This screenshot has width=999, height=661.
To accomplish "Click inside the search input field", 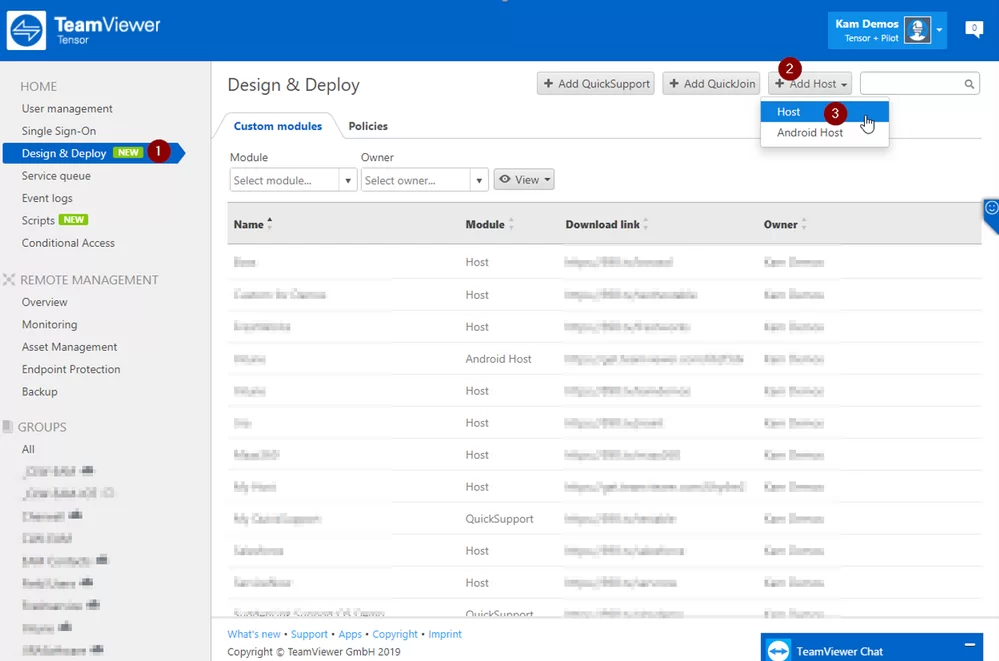I will 910,83.
